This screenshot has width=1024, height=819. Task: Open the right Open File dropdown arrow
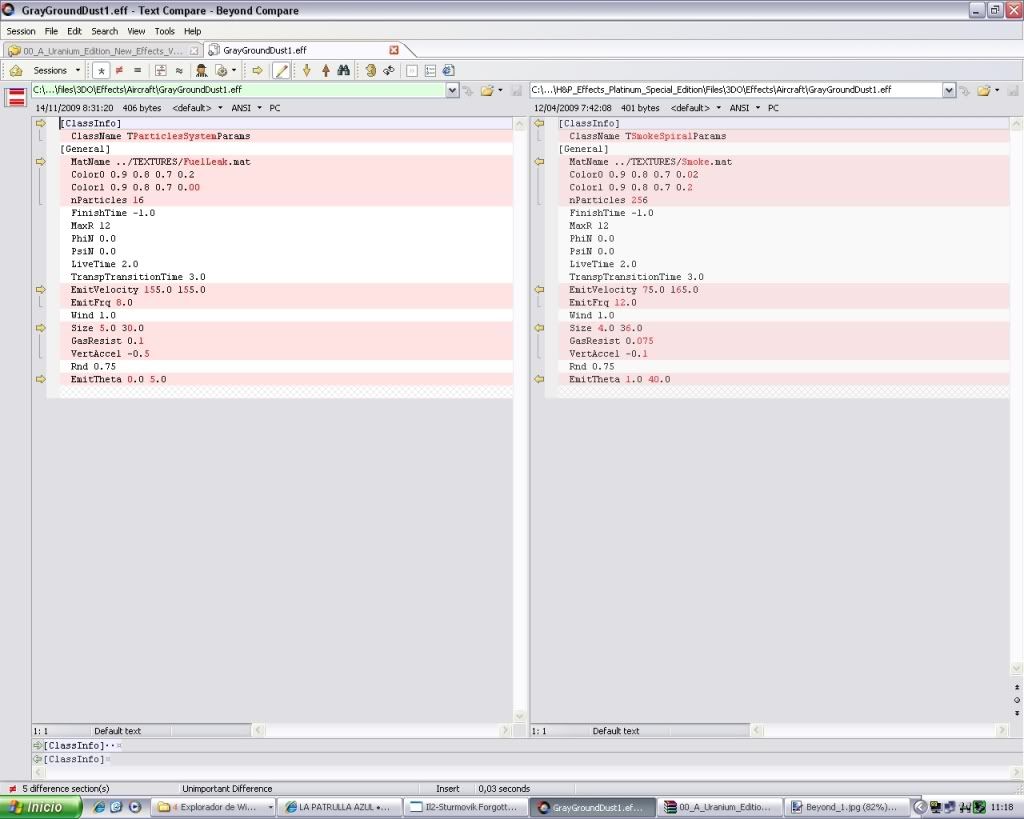point(997,90)
